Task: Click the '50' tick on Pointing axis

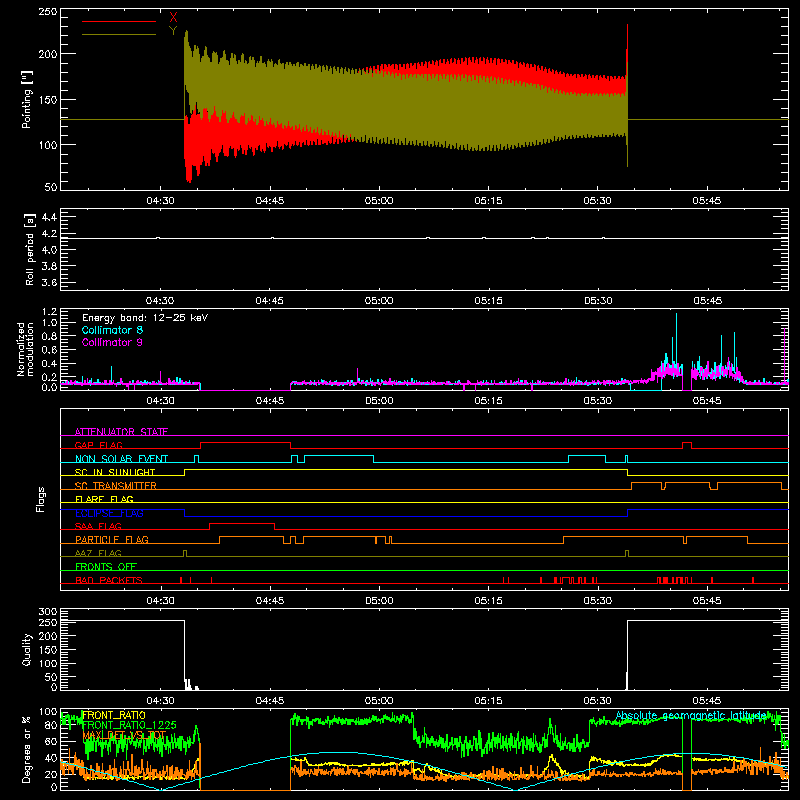Action: coord(51,187)
